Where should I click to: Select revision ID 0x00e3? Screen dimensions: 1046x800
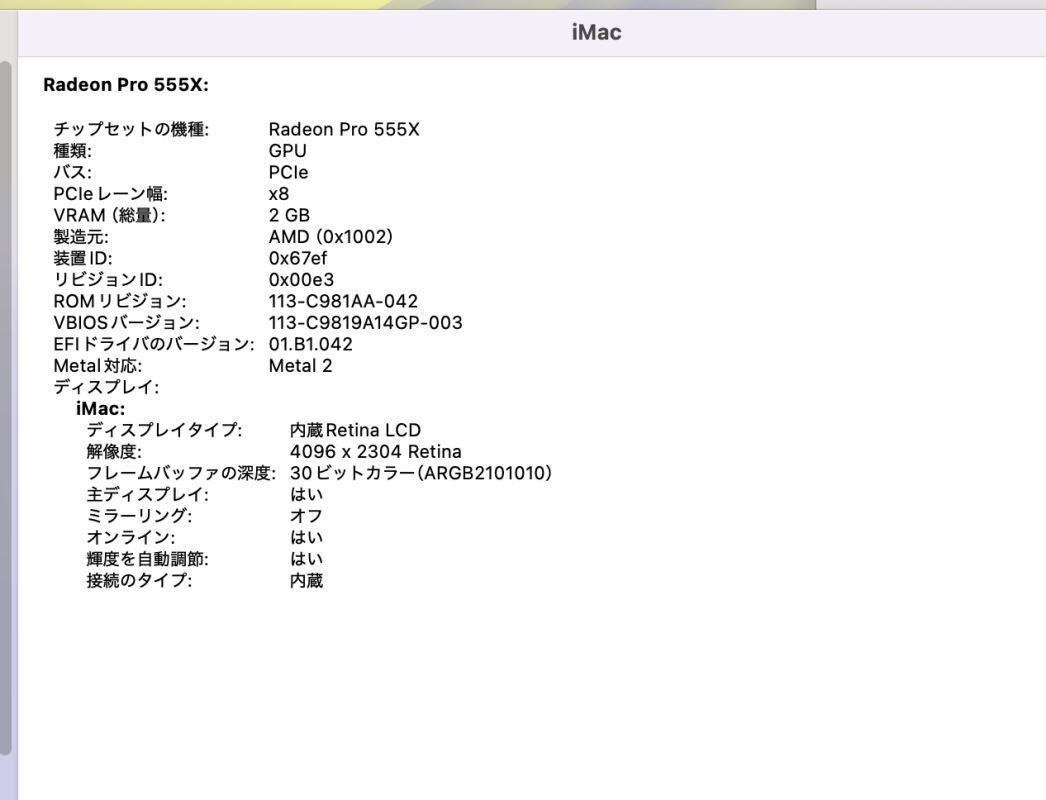(x=302, y=280)
